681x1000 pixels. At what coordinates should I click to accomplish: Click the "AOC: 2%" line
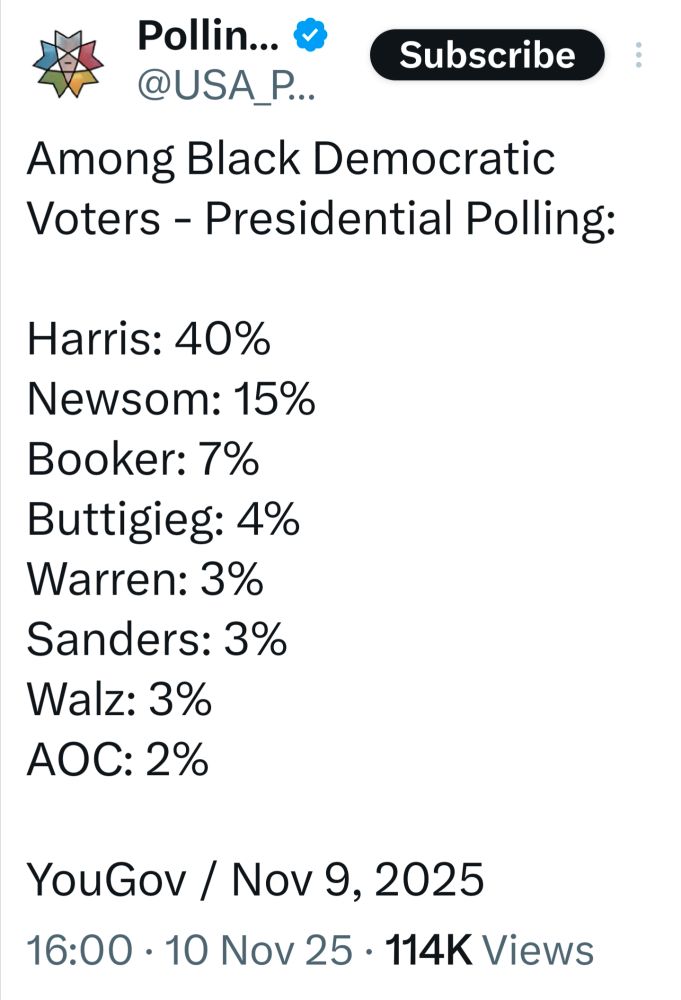(x=117, y=759)
